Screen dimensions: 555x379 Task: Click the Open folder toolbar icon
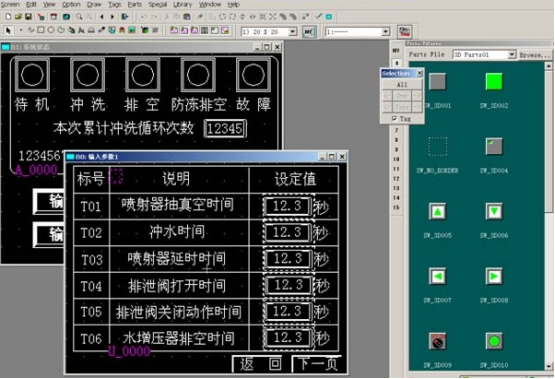(18, 17)
